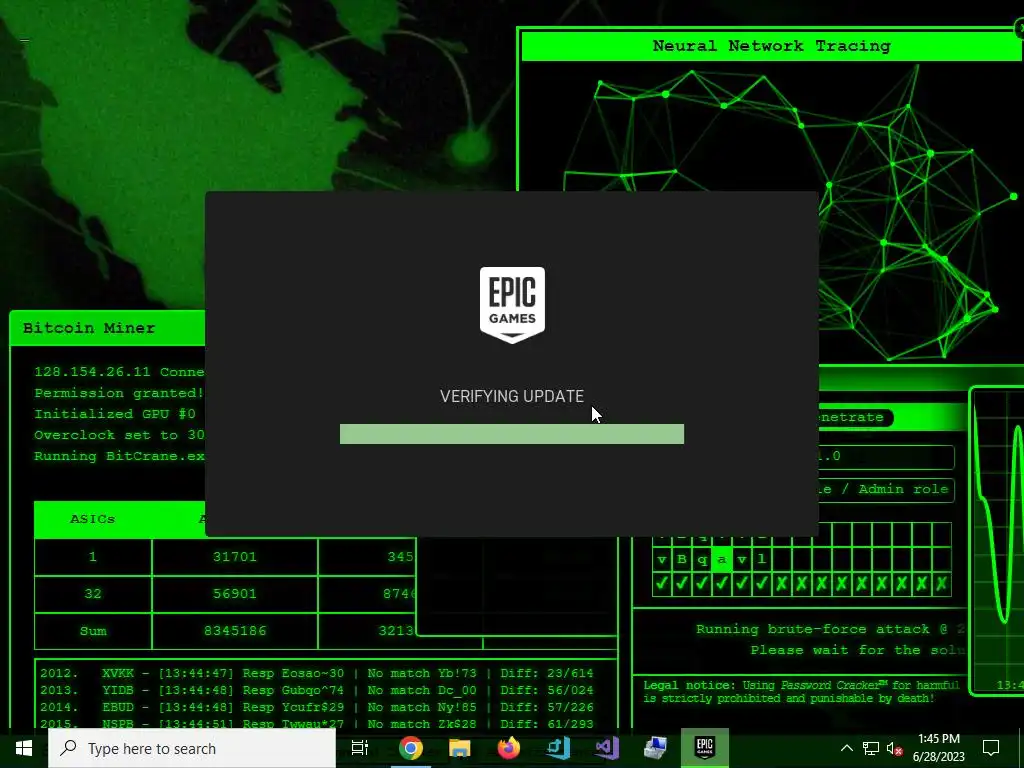Open Visual Studio from the taskbar
The width and height of the screenshot is (1024, 768).
pyautogui.click(x=607, y=748)
